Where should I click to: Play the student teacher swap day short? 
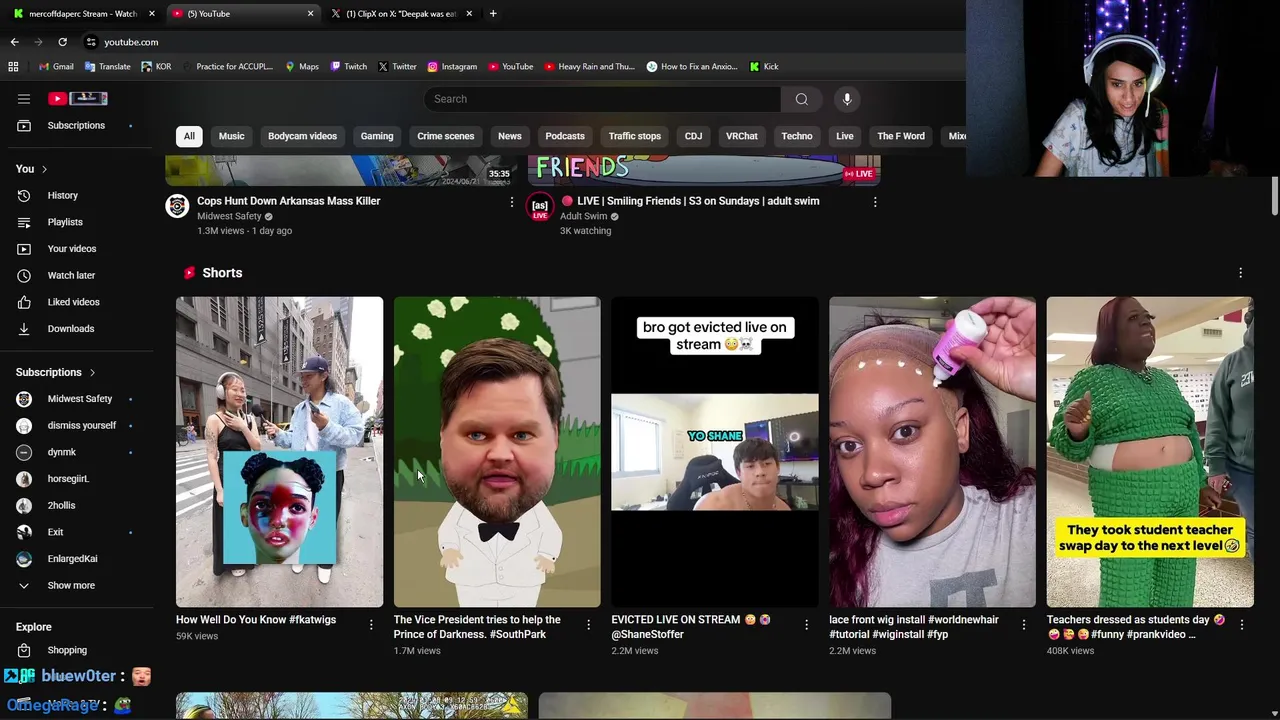(x=1150, y=452)
